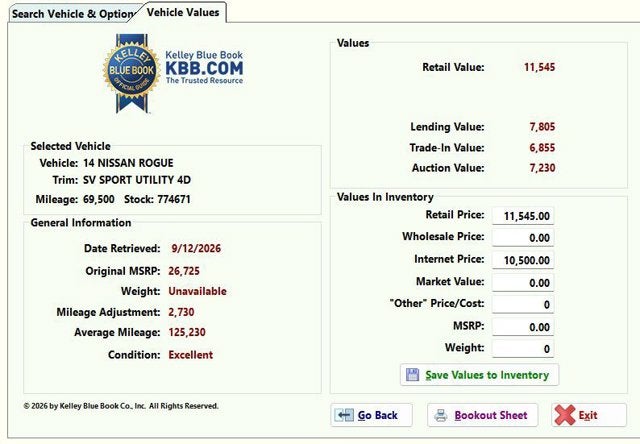Click the "Other" Price/Cost field
The height and width of the screenshot is (444, 640).
[523, 304]
